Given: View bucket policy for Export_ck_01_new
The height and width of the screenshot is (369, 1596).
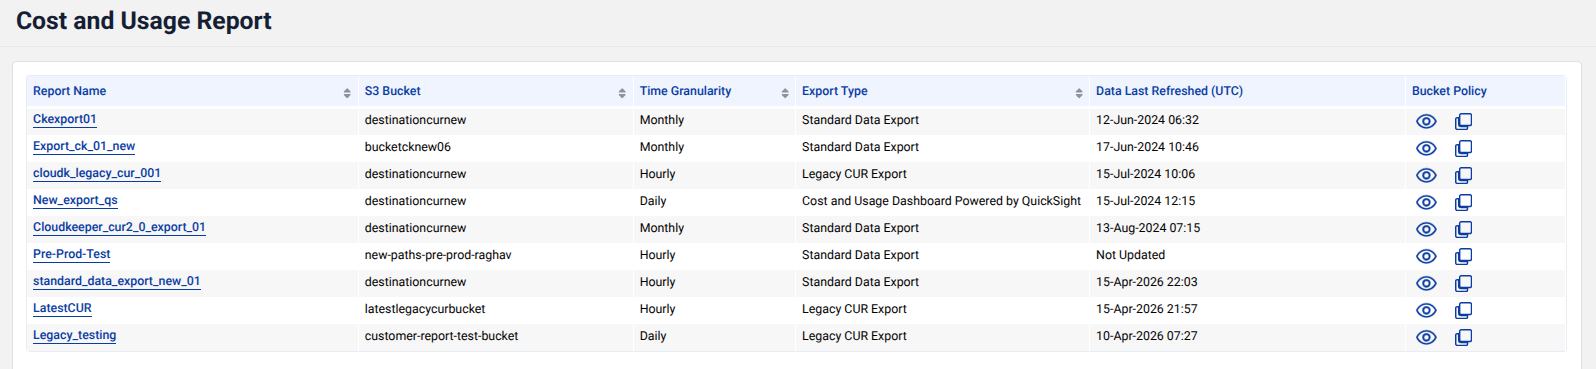Looking at the screenshot, I should [x=1426, y=148].
